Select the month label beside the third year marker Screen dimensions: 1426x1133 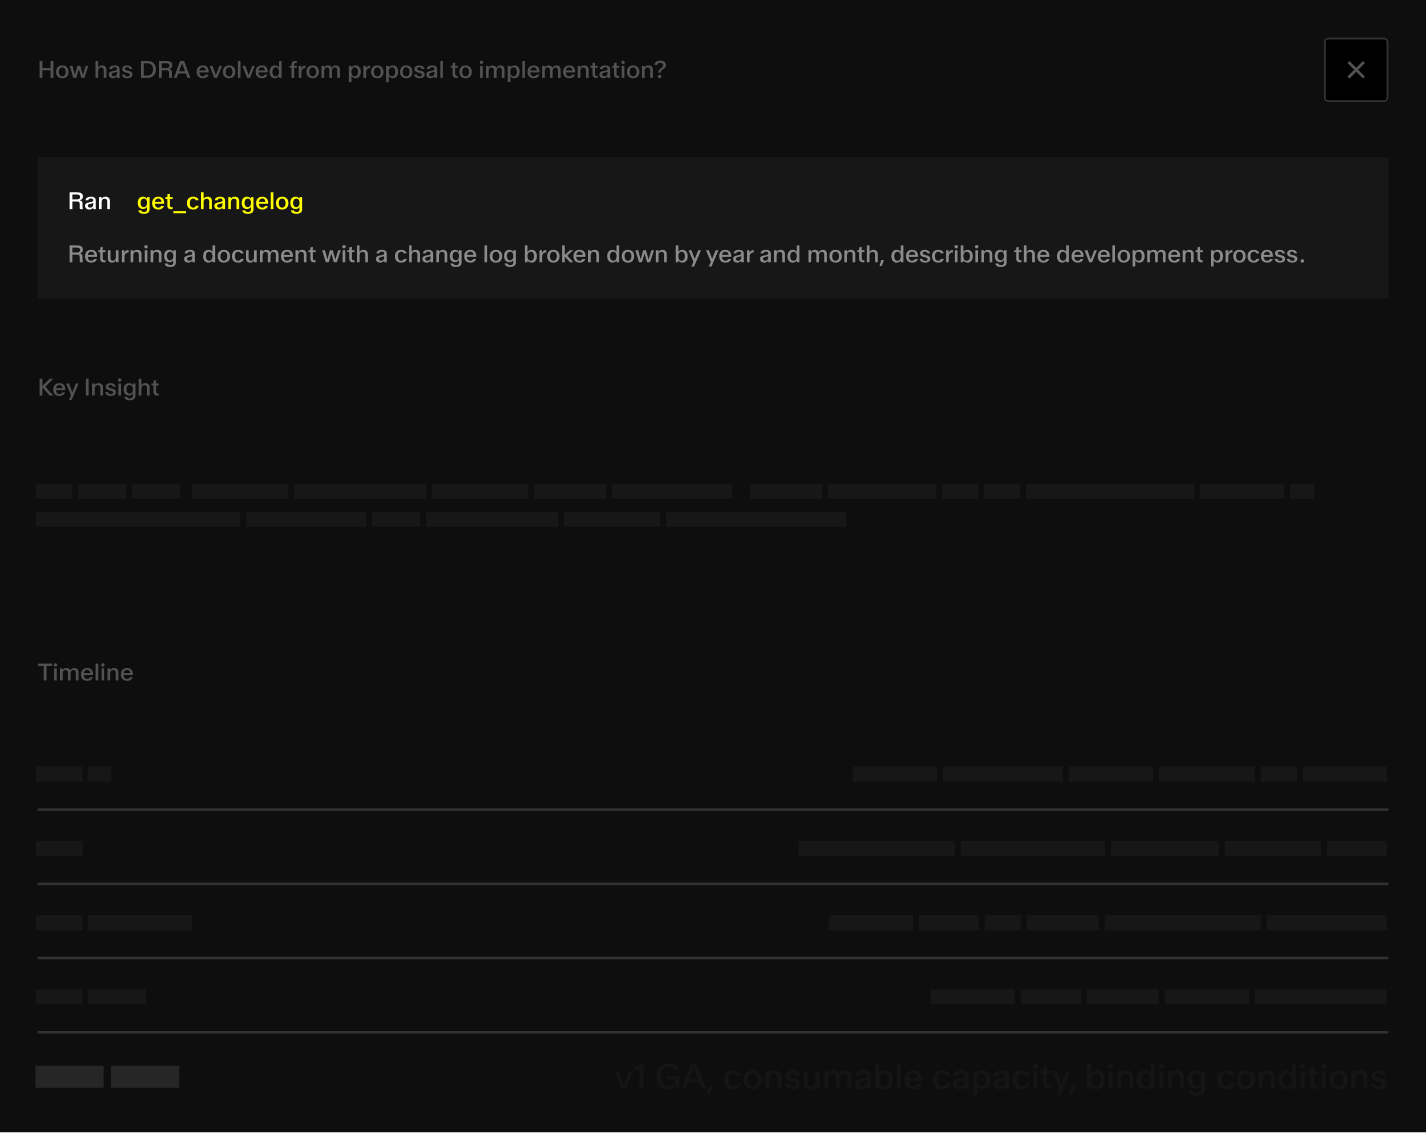[139, 922]
